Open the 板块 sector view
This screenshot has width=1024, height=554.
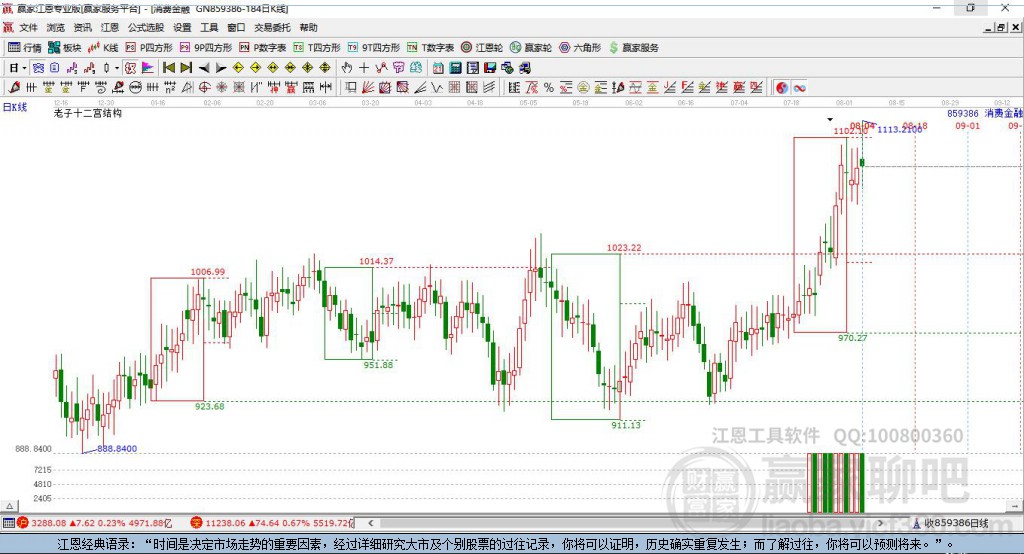[65, 48]
